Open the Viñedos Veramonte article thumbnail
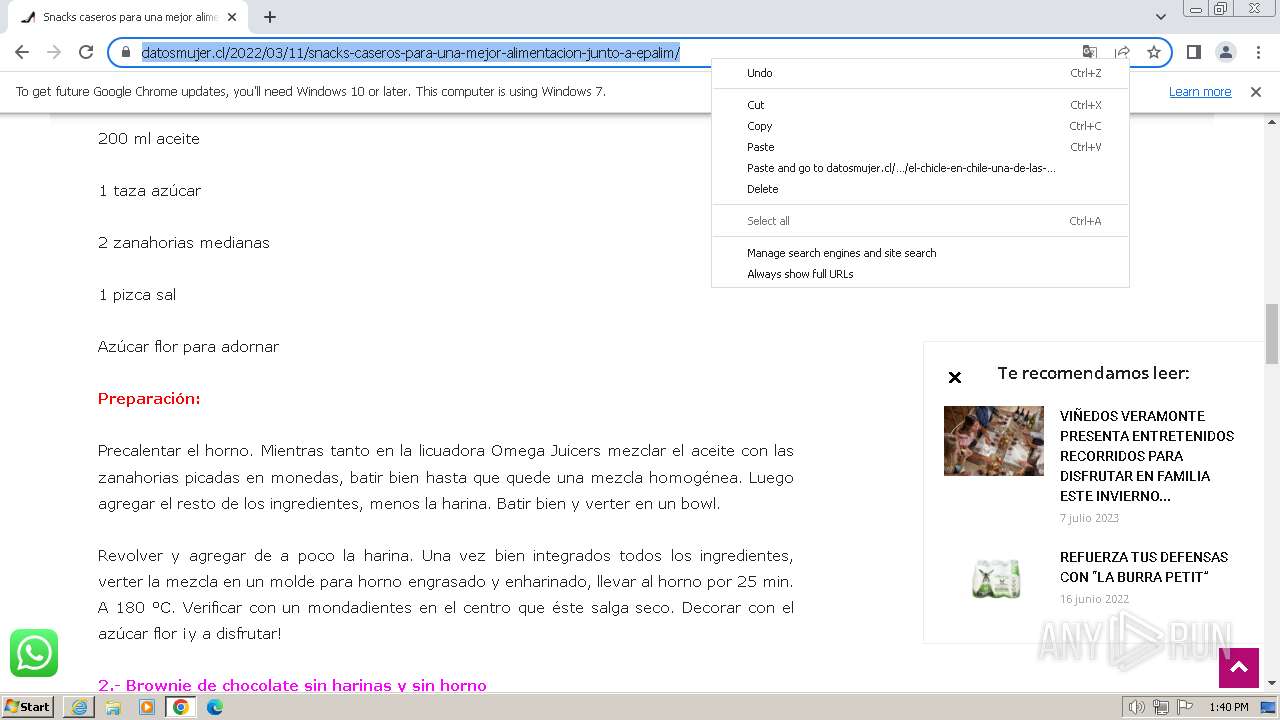Screen dimensions: 1280x720 tap(993, 441)
